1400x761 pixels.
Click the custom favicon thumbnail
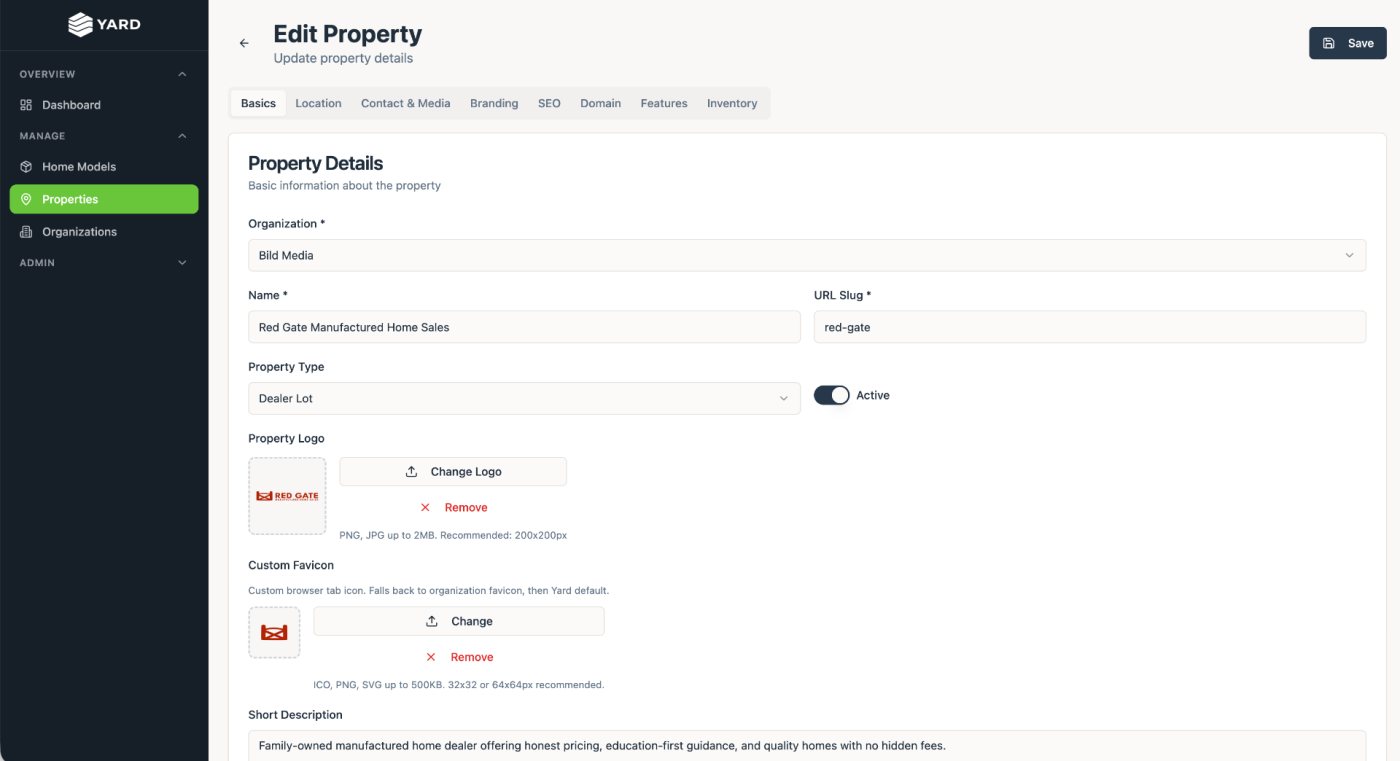click(x=274, y=633)
